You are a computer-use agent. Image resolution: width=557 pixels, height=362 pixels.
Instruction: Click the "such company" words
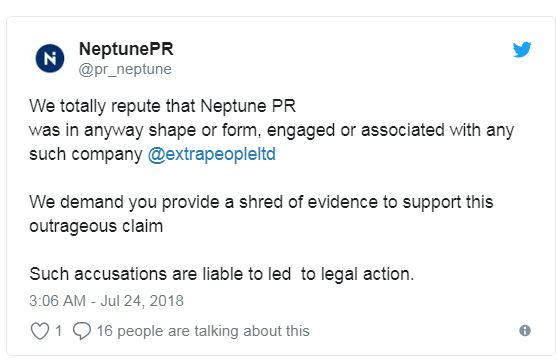click(x=86, y=155)
